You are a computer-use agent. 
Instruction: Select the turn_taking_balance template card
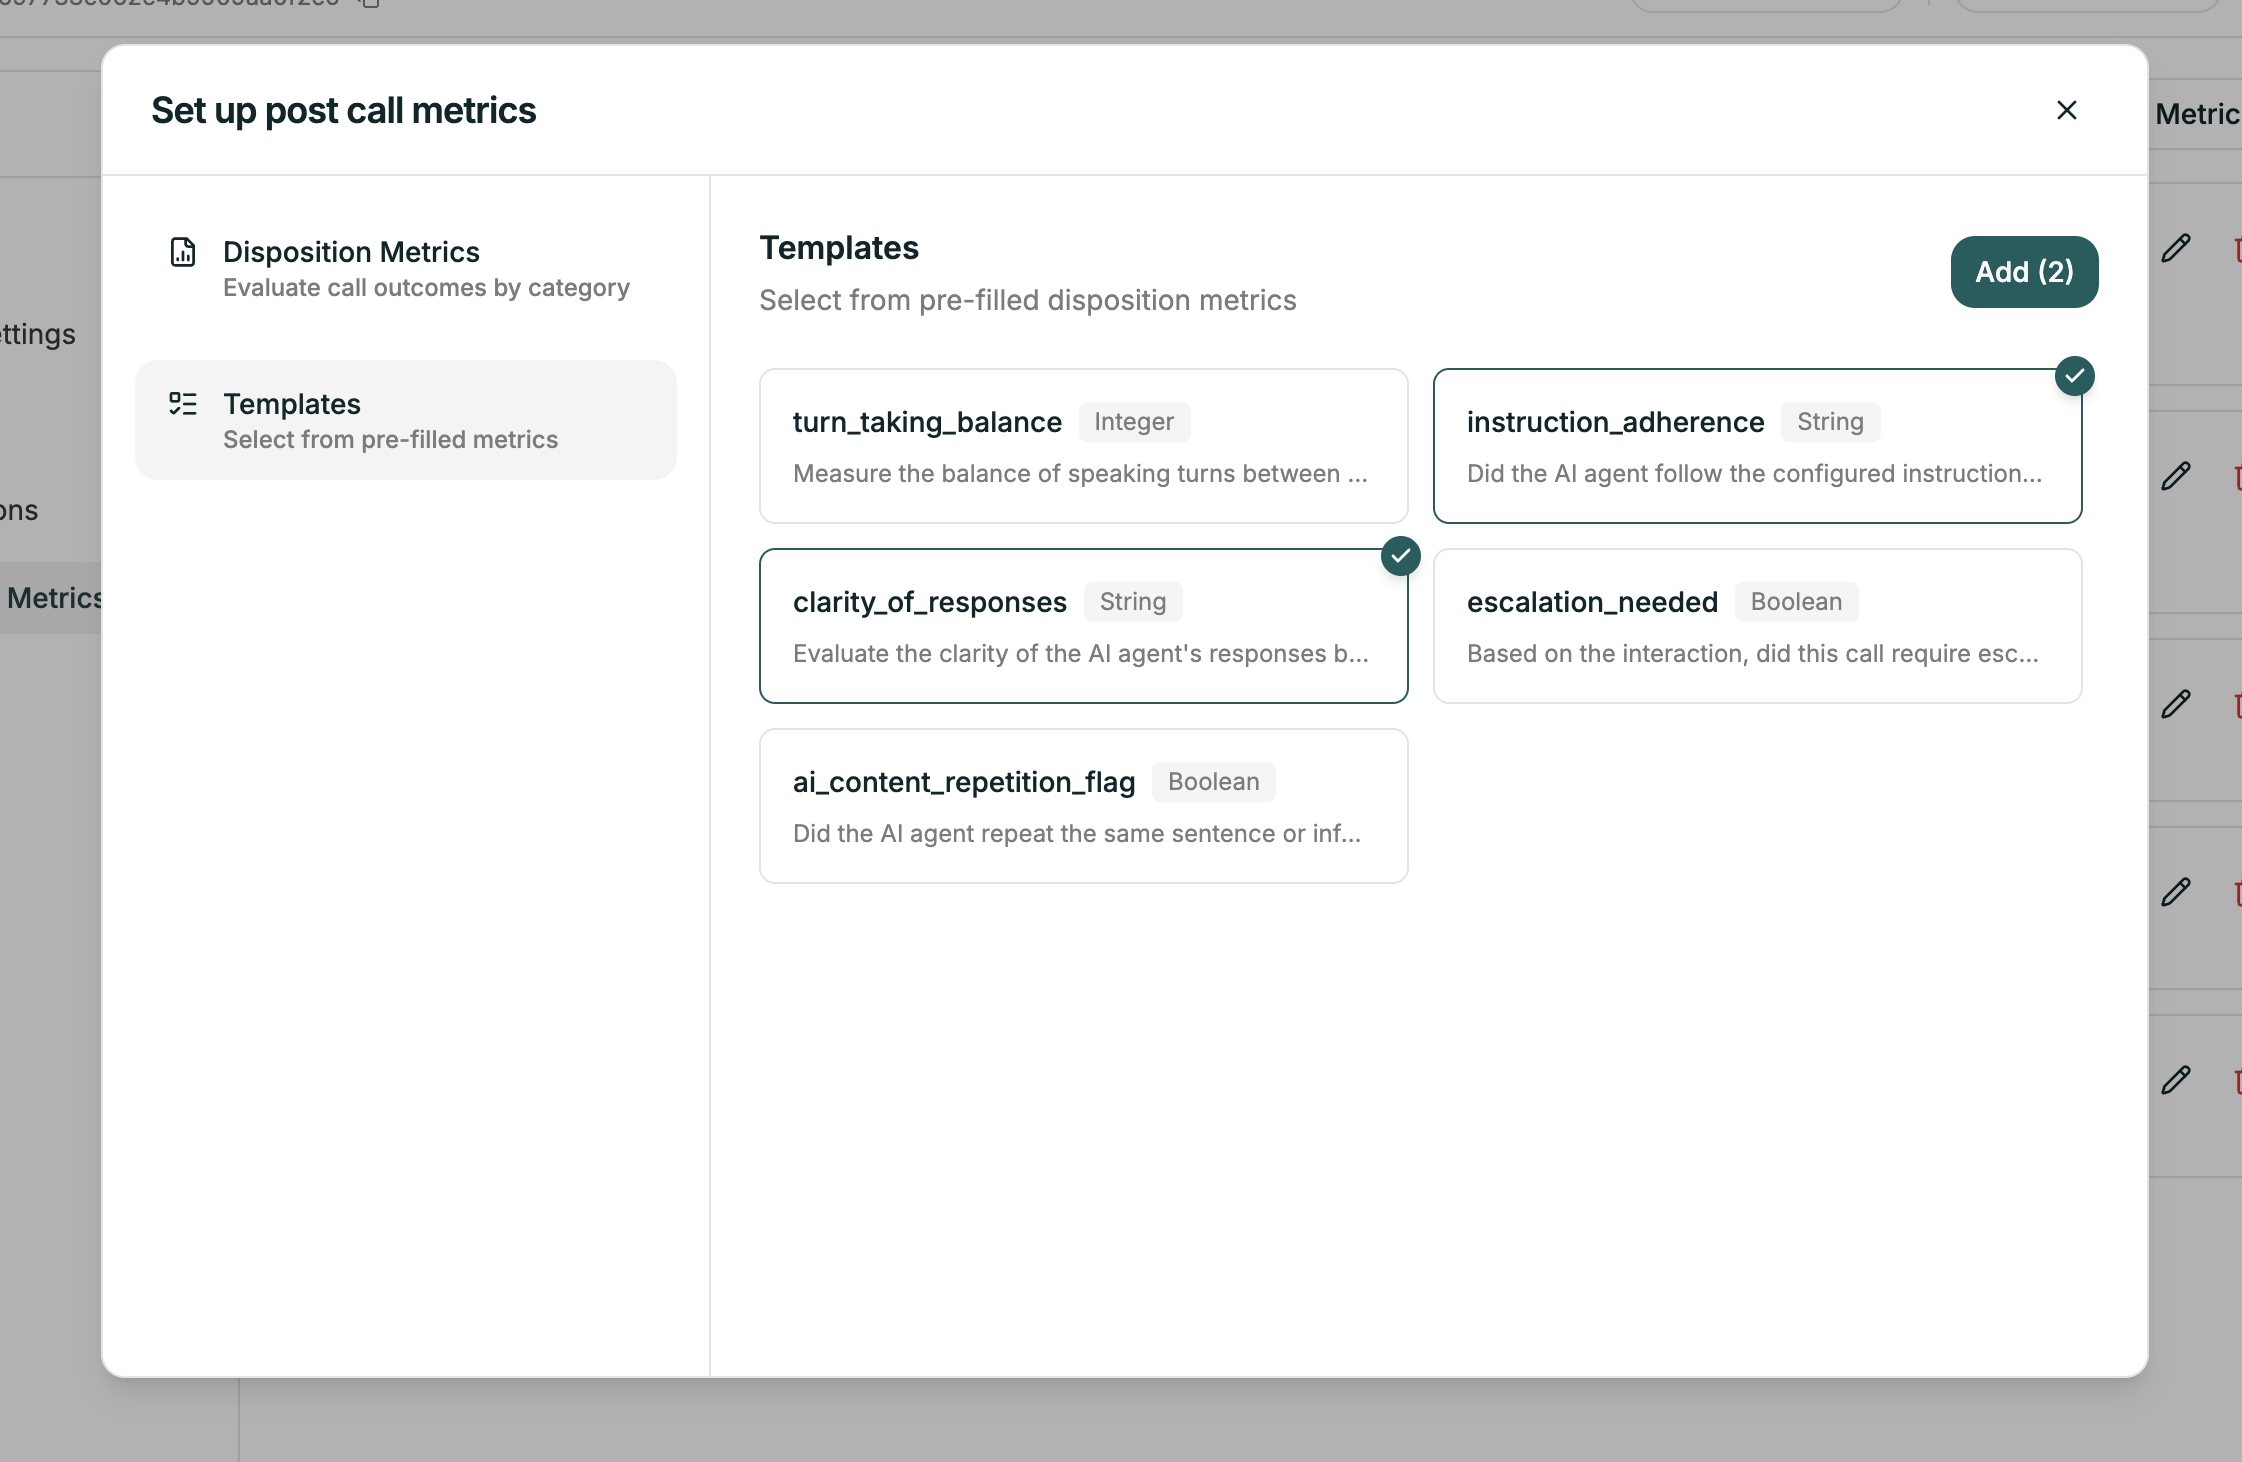tap(1083, 446)
